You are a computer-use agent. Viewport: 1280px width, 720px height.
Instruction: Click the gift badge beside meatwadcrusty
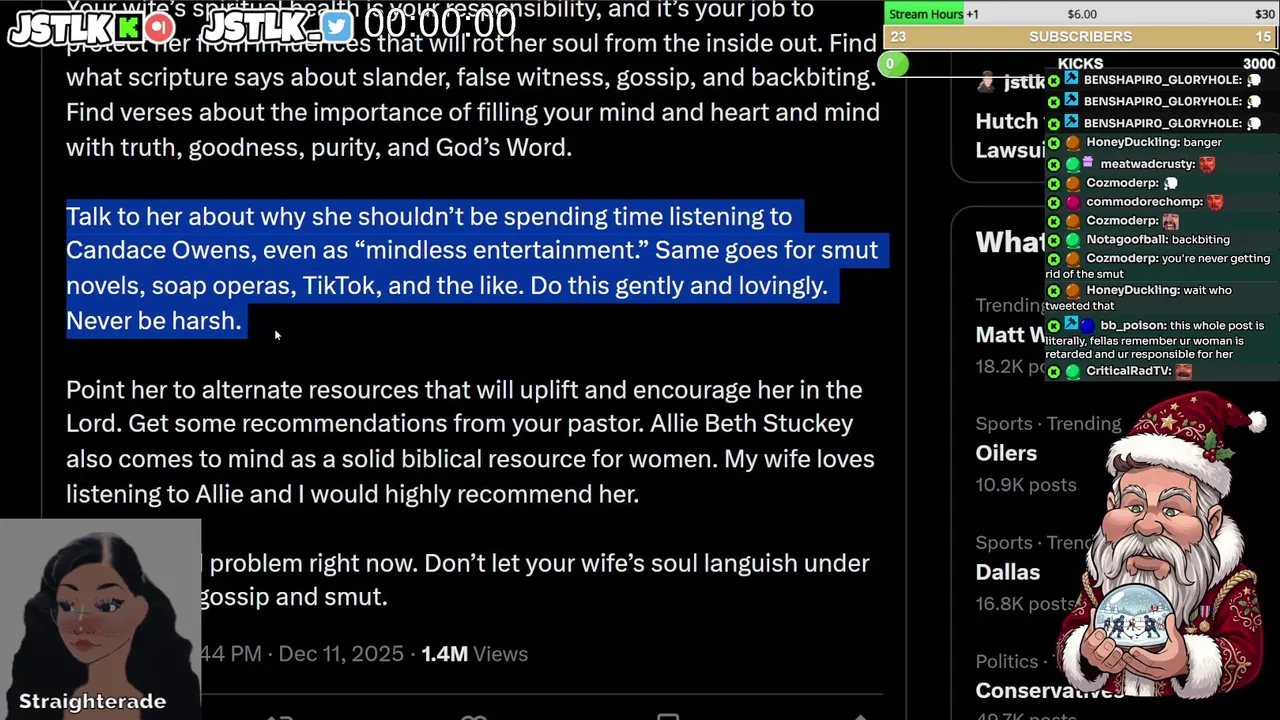[1088, 163]
